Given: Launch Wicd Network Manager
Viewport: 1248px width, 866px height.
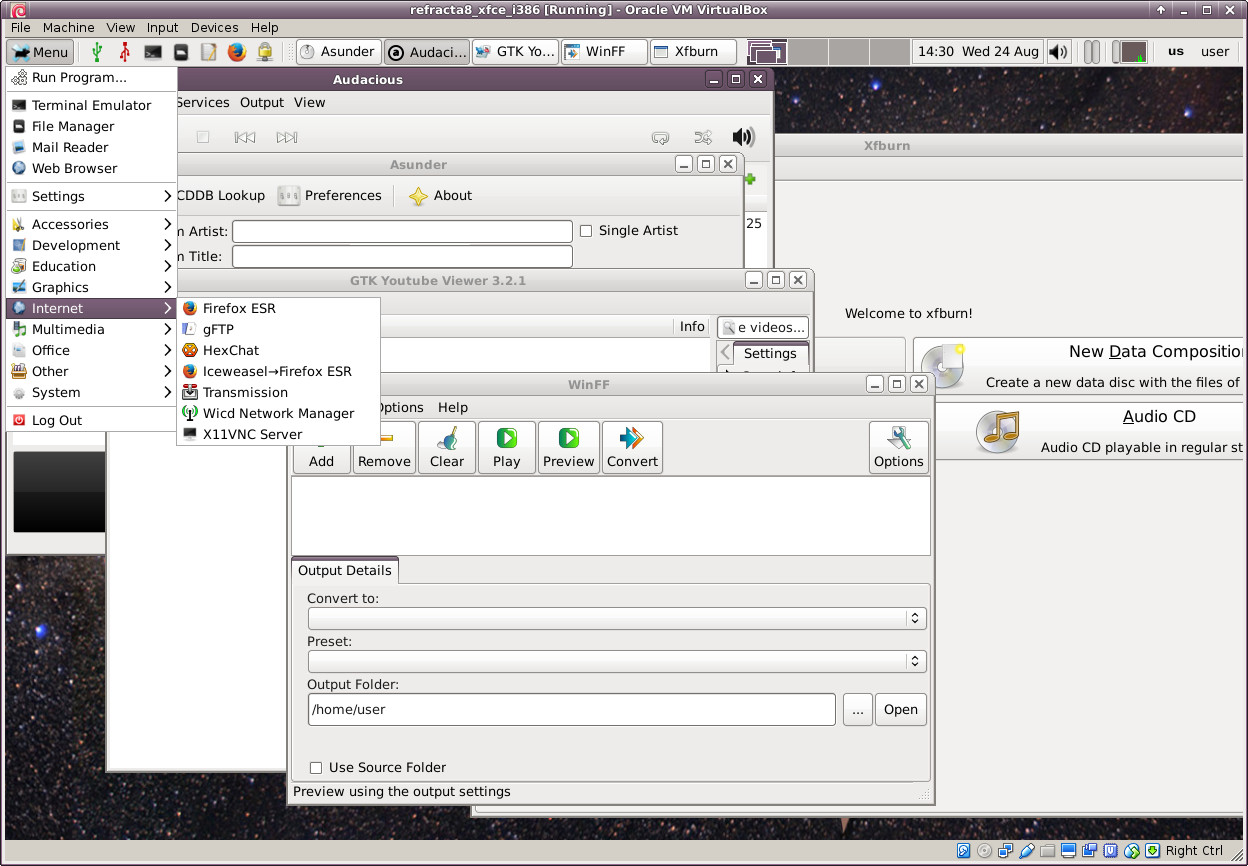Looking at the screenshot, I should click(x=278, y=413).
